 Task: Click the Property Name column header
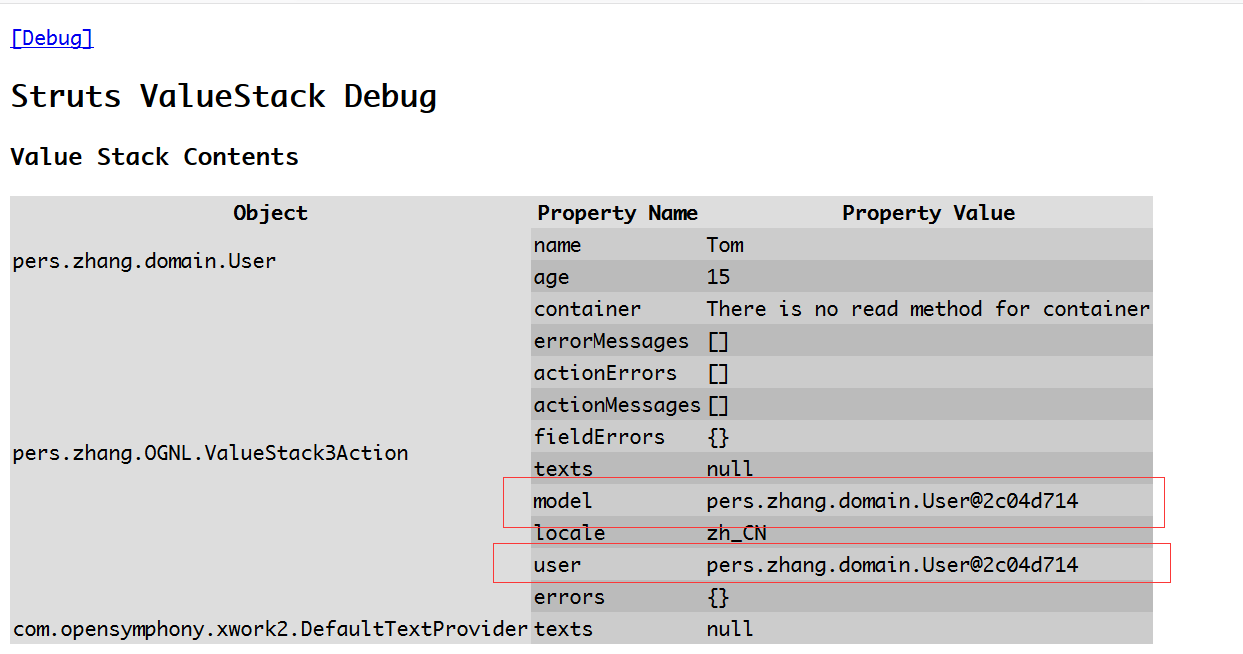pyautogui.click(x=617, y=213)
